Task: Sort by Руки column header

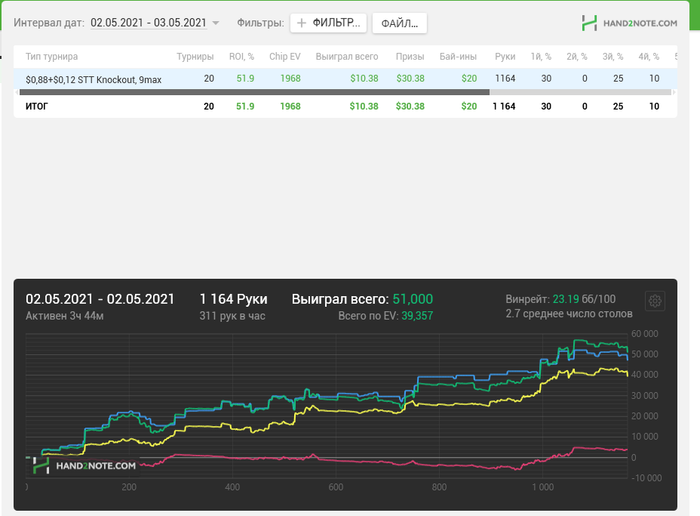Action: [505, 57]
